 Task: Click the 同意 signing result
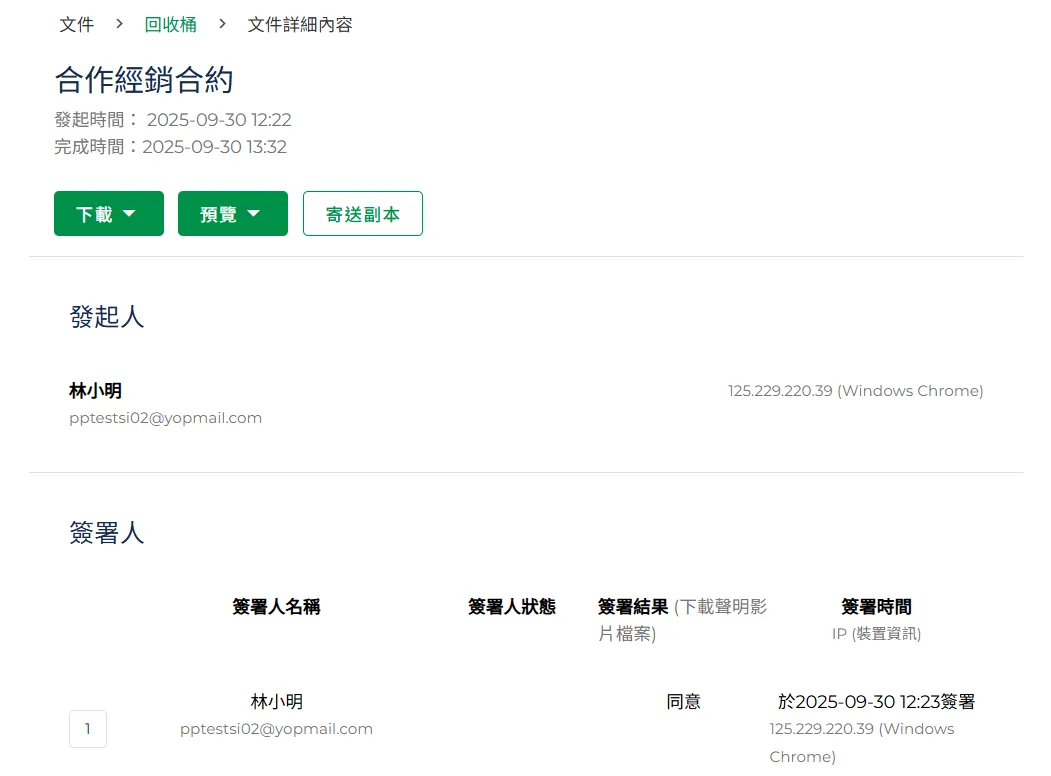(x=684, y=702)
